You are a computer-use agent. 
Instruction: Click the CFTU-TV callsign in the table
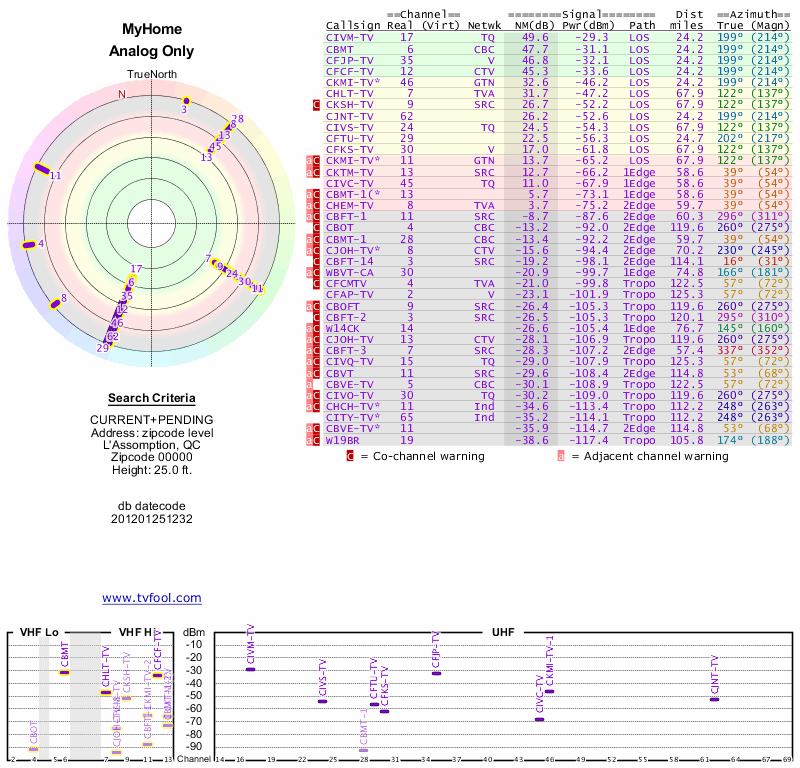(350, 138)
